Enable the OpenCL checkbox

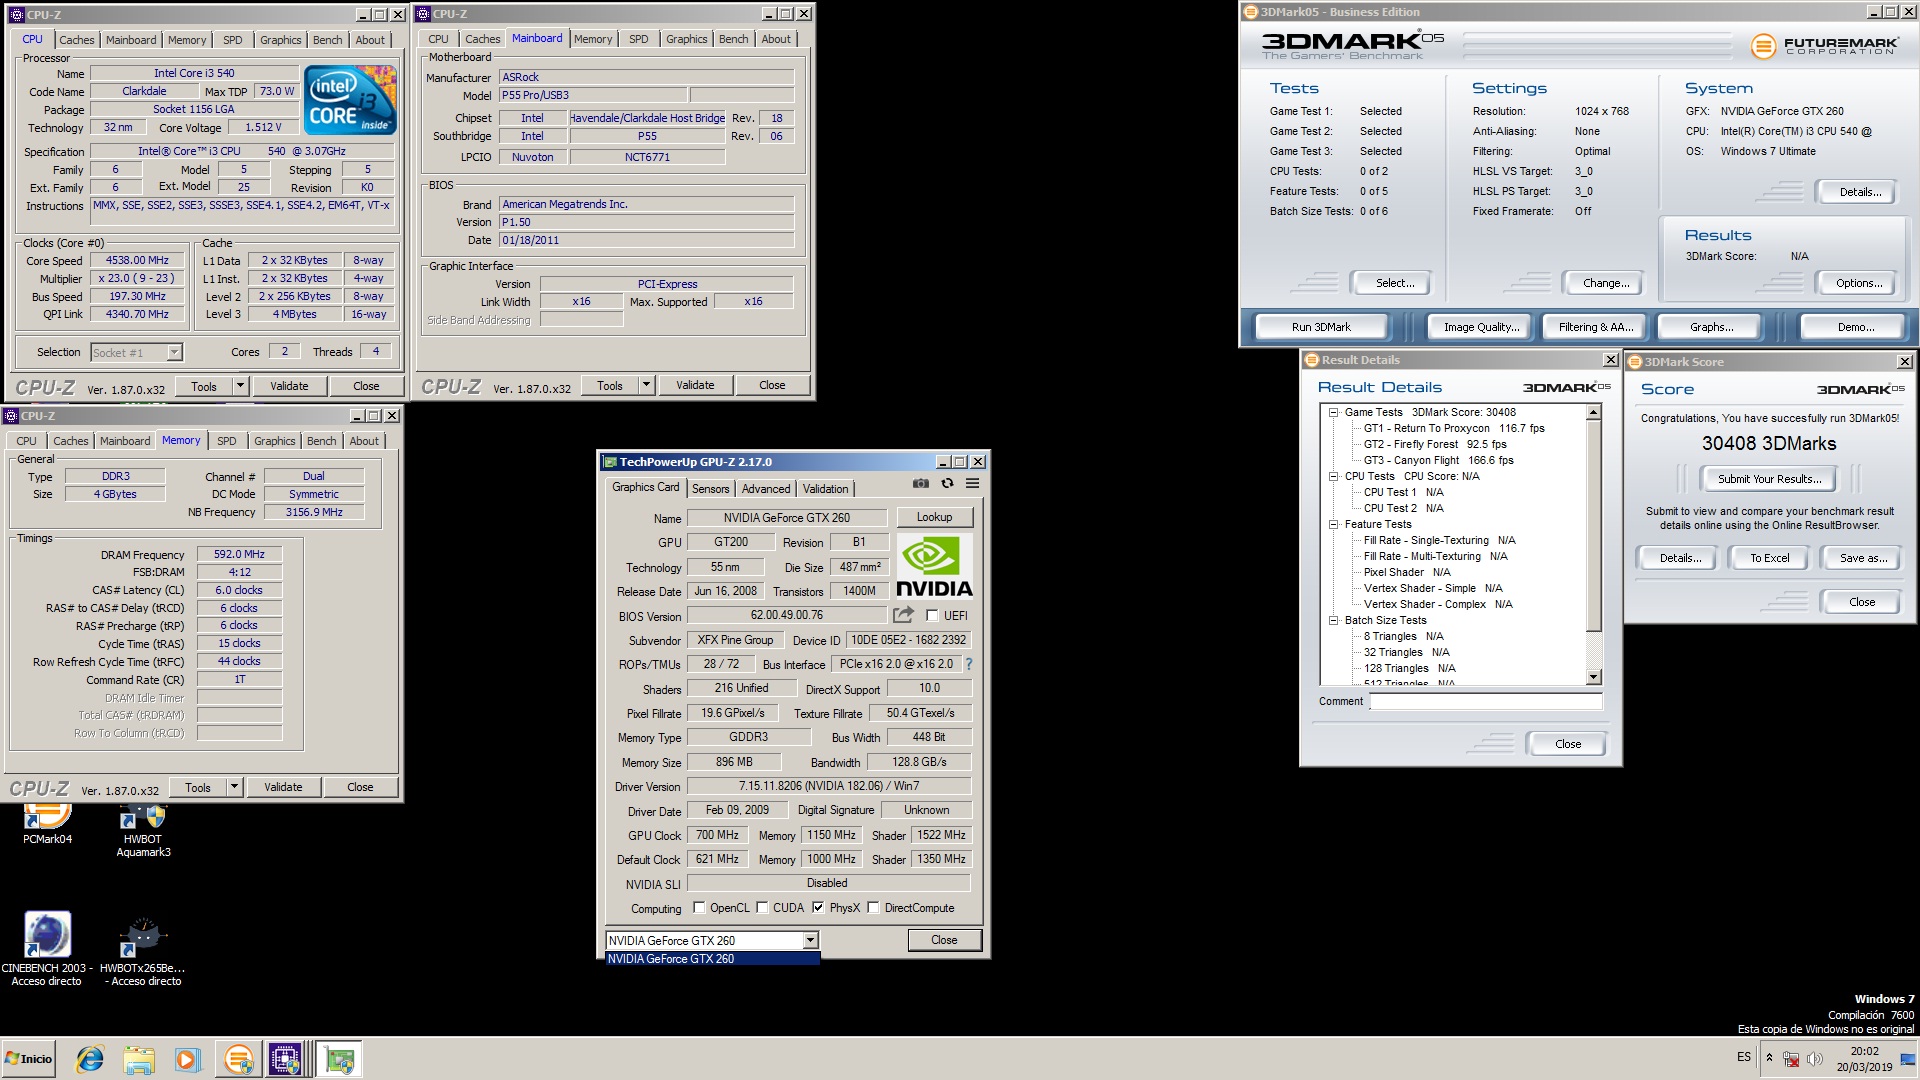tap(698, 908)
